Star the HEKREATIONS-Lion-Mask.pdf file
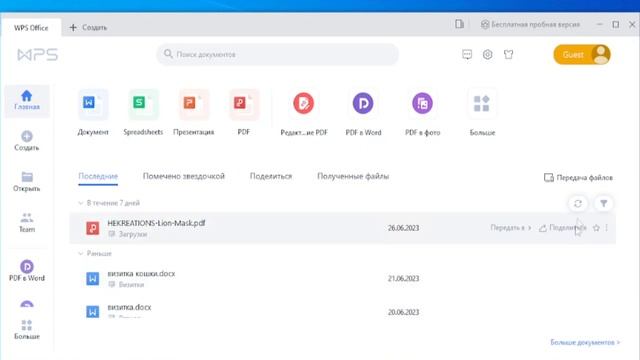Viewport: 640px width, 360px height. pyautogui.click(x=596, y=228)
